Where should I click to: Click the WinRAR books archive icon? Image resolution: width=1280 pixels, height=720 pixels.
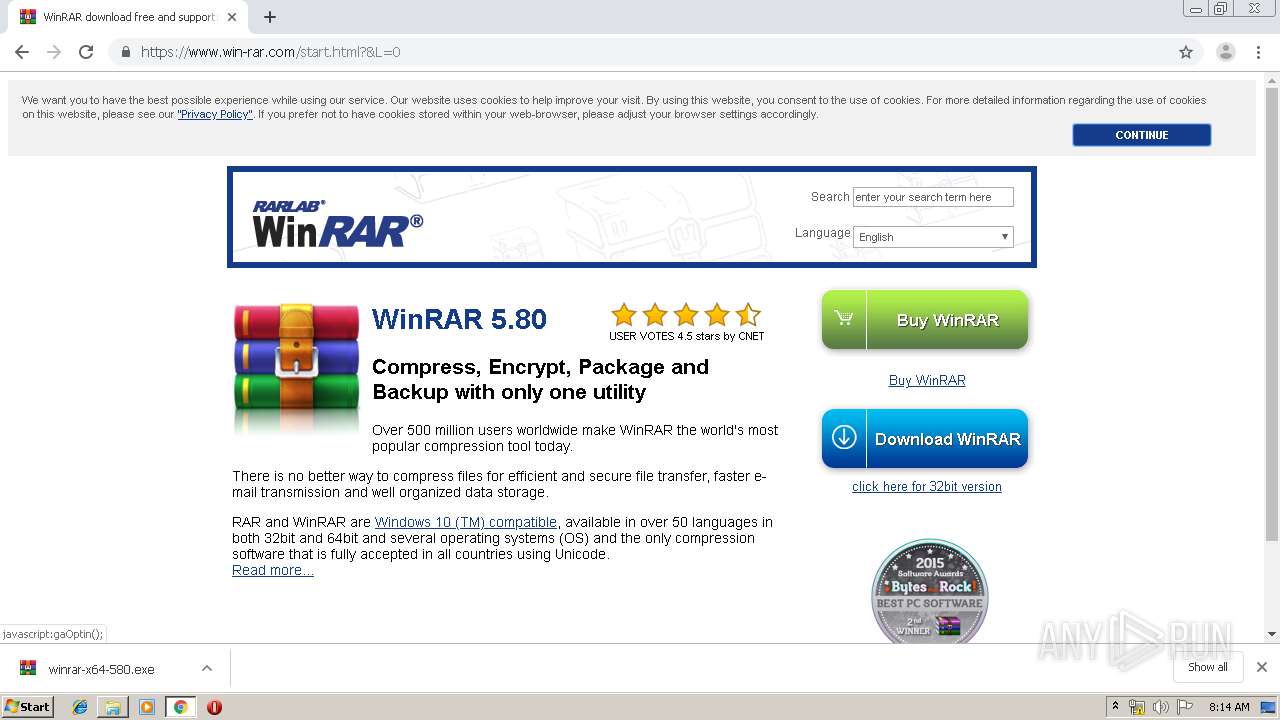pyautogui.click(x=296, y=368)
